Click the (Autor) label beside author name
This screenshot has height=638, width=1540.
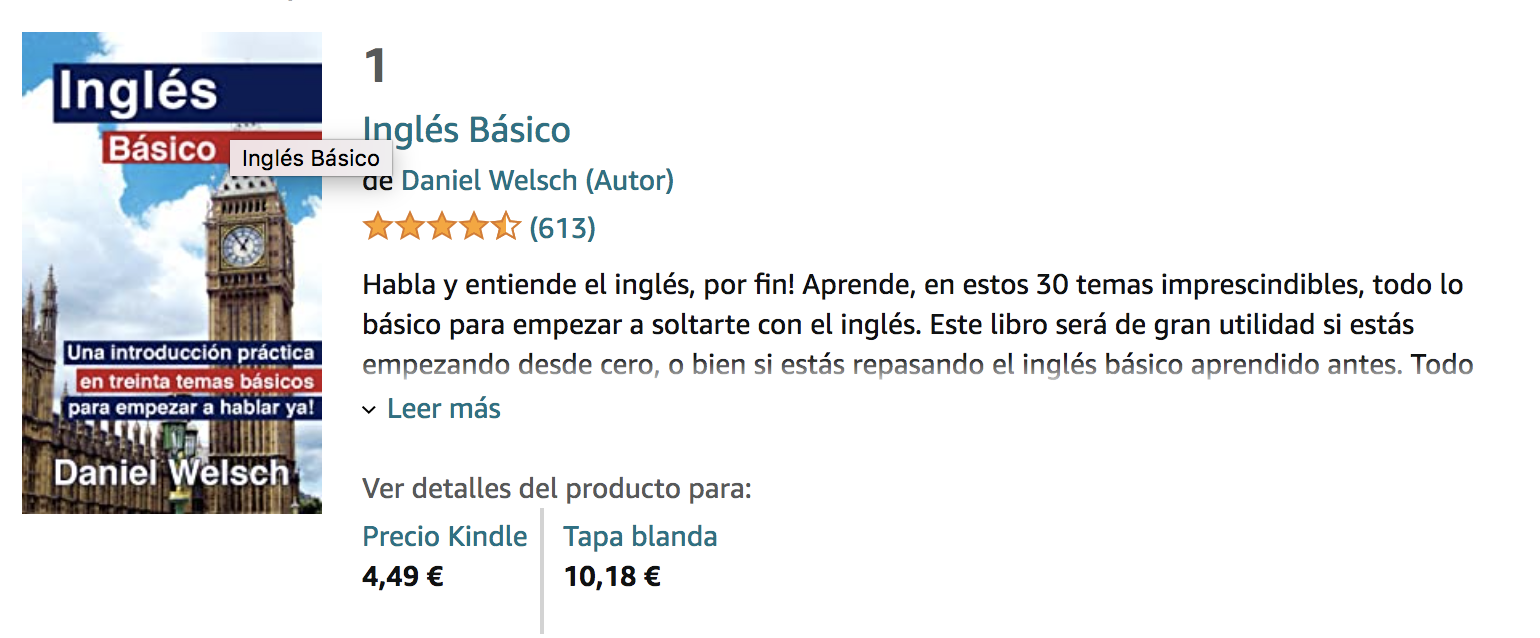pyautogui.click(x=629, y=181)
